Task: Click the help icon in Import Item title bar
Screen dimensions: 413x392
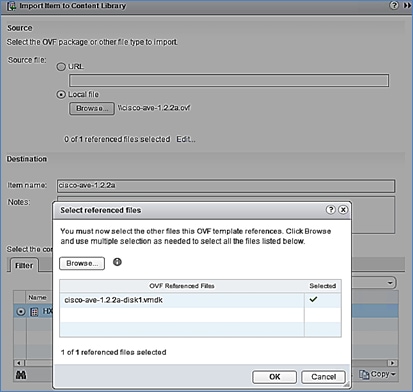Action: pos(394,5)
